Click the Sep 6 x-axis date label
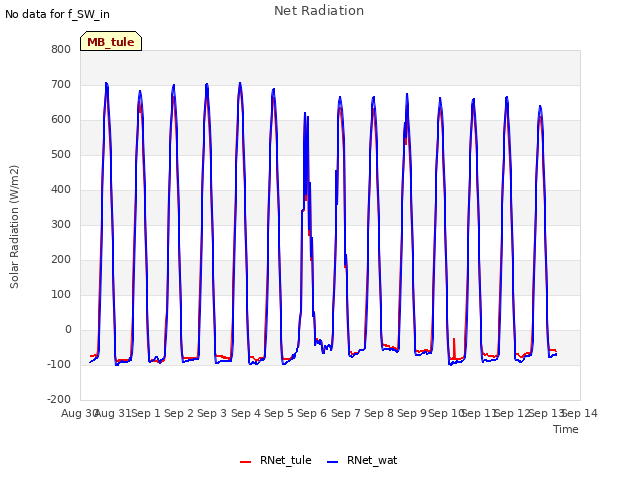 point(312,413)
